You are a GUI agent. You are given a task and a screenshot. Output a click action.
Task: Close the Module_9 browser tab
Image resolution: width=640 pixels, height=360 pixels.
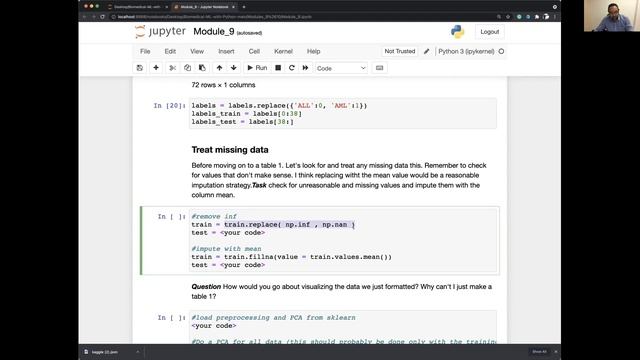(233, 7)
